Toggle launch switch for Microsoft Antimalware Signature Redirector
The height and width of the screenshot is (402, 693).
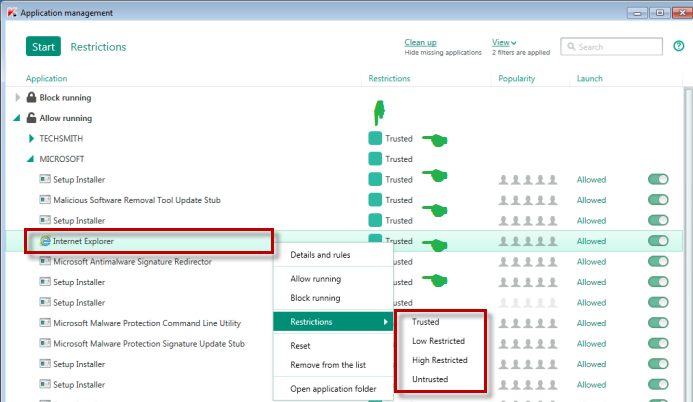658,261
